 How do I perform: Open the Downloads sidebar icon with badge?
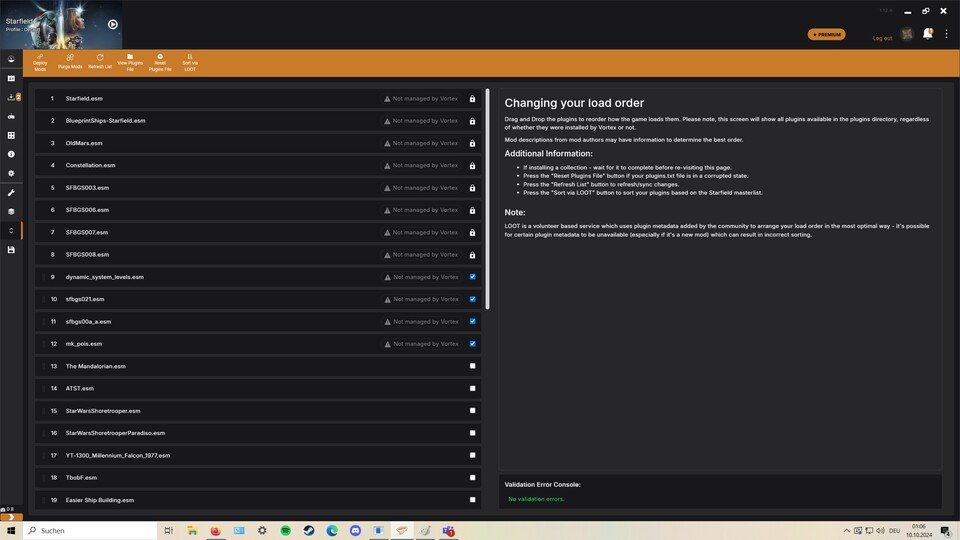[12, 97]
